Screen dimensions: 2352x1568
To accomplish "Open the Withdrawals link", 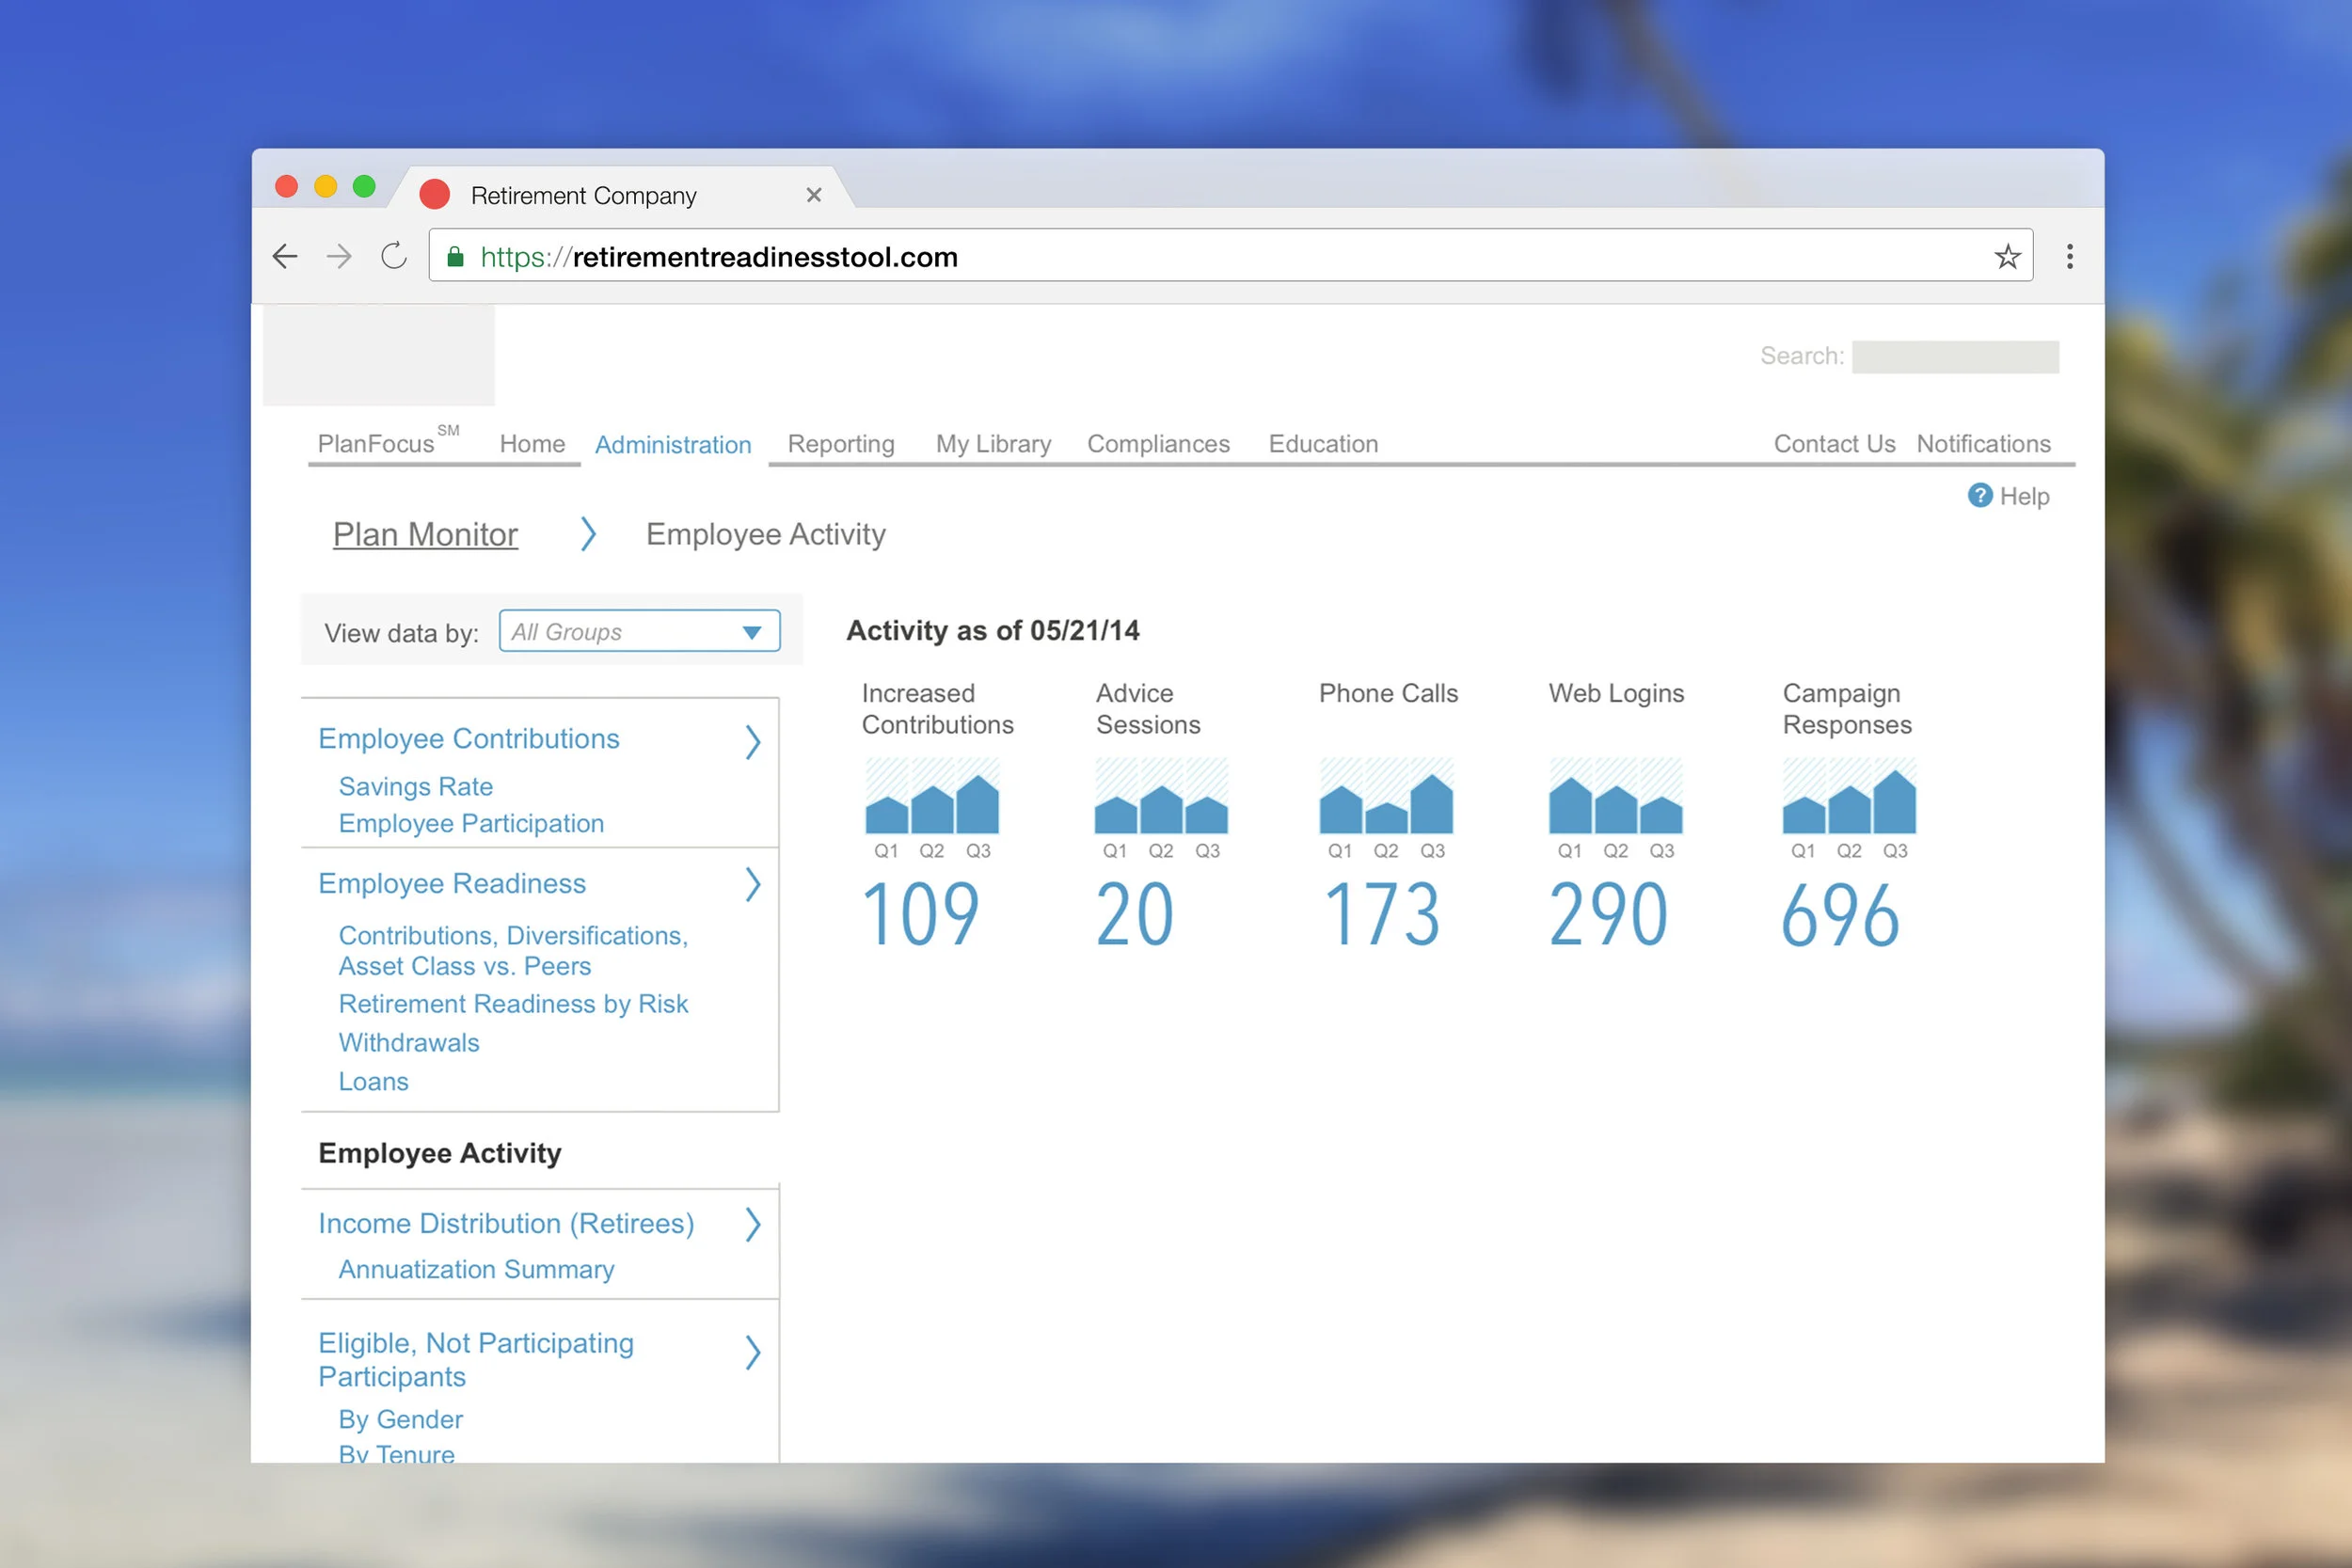I will pos(409,1043).
